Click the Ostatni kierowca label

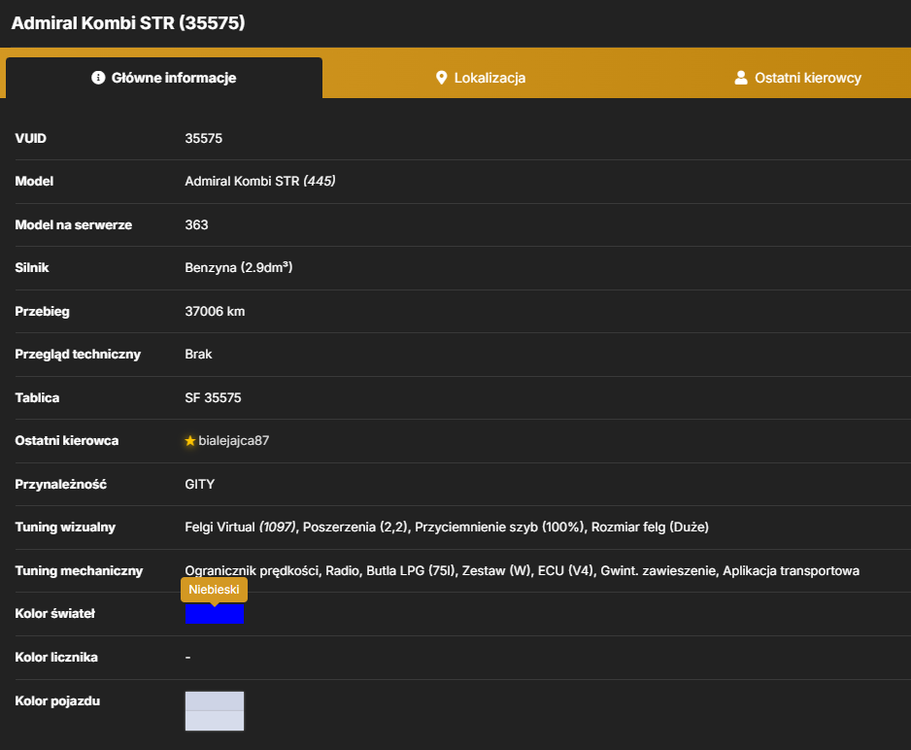67,441
